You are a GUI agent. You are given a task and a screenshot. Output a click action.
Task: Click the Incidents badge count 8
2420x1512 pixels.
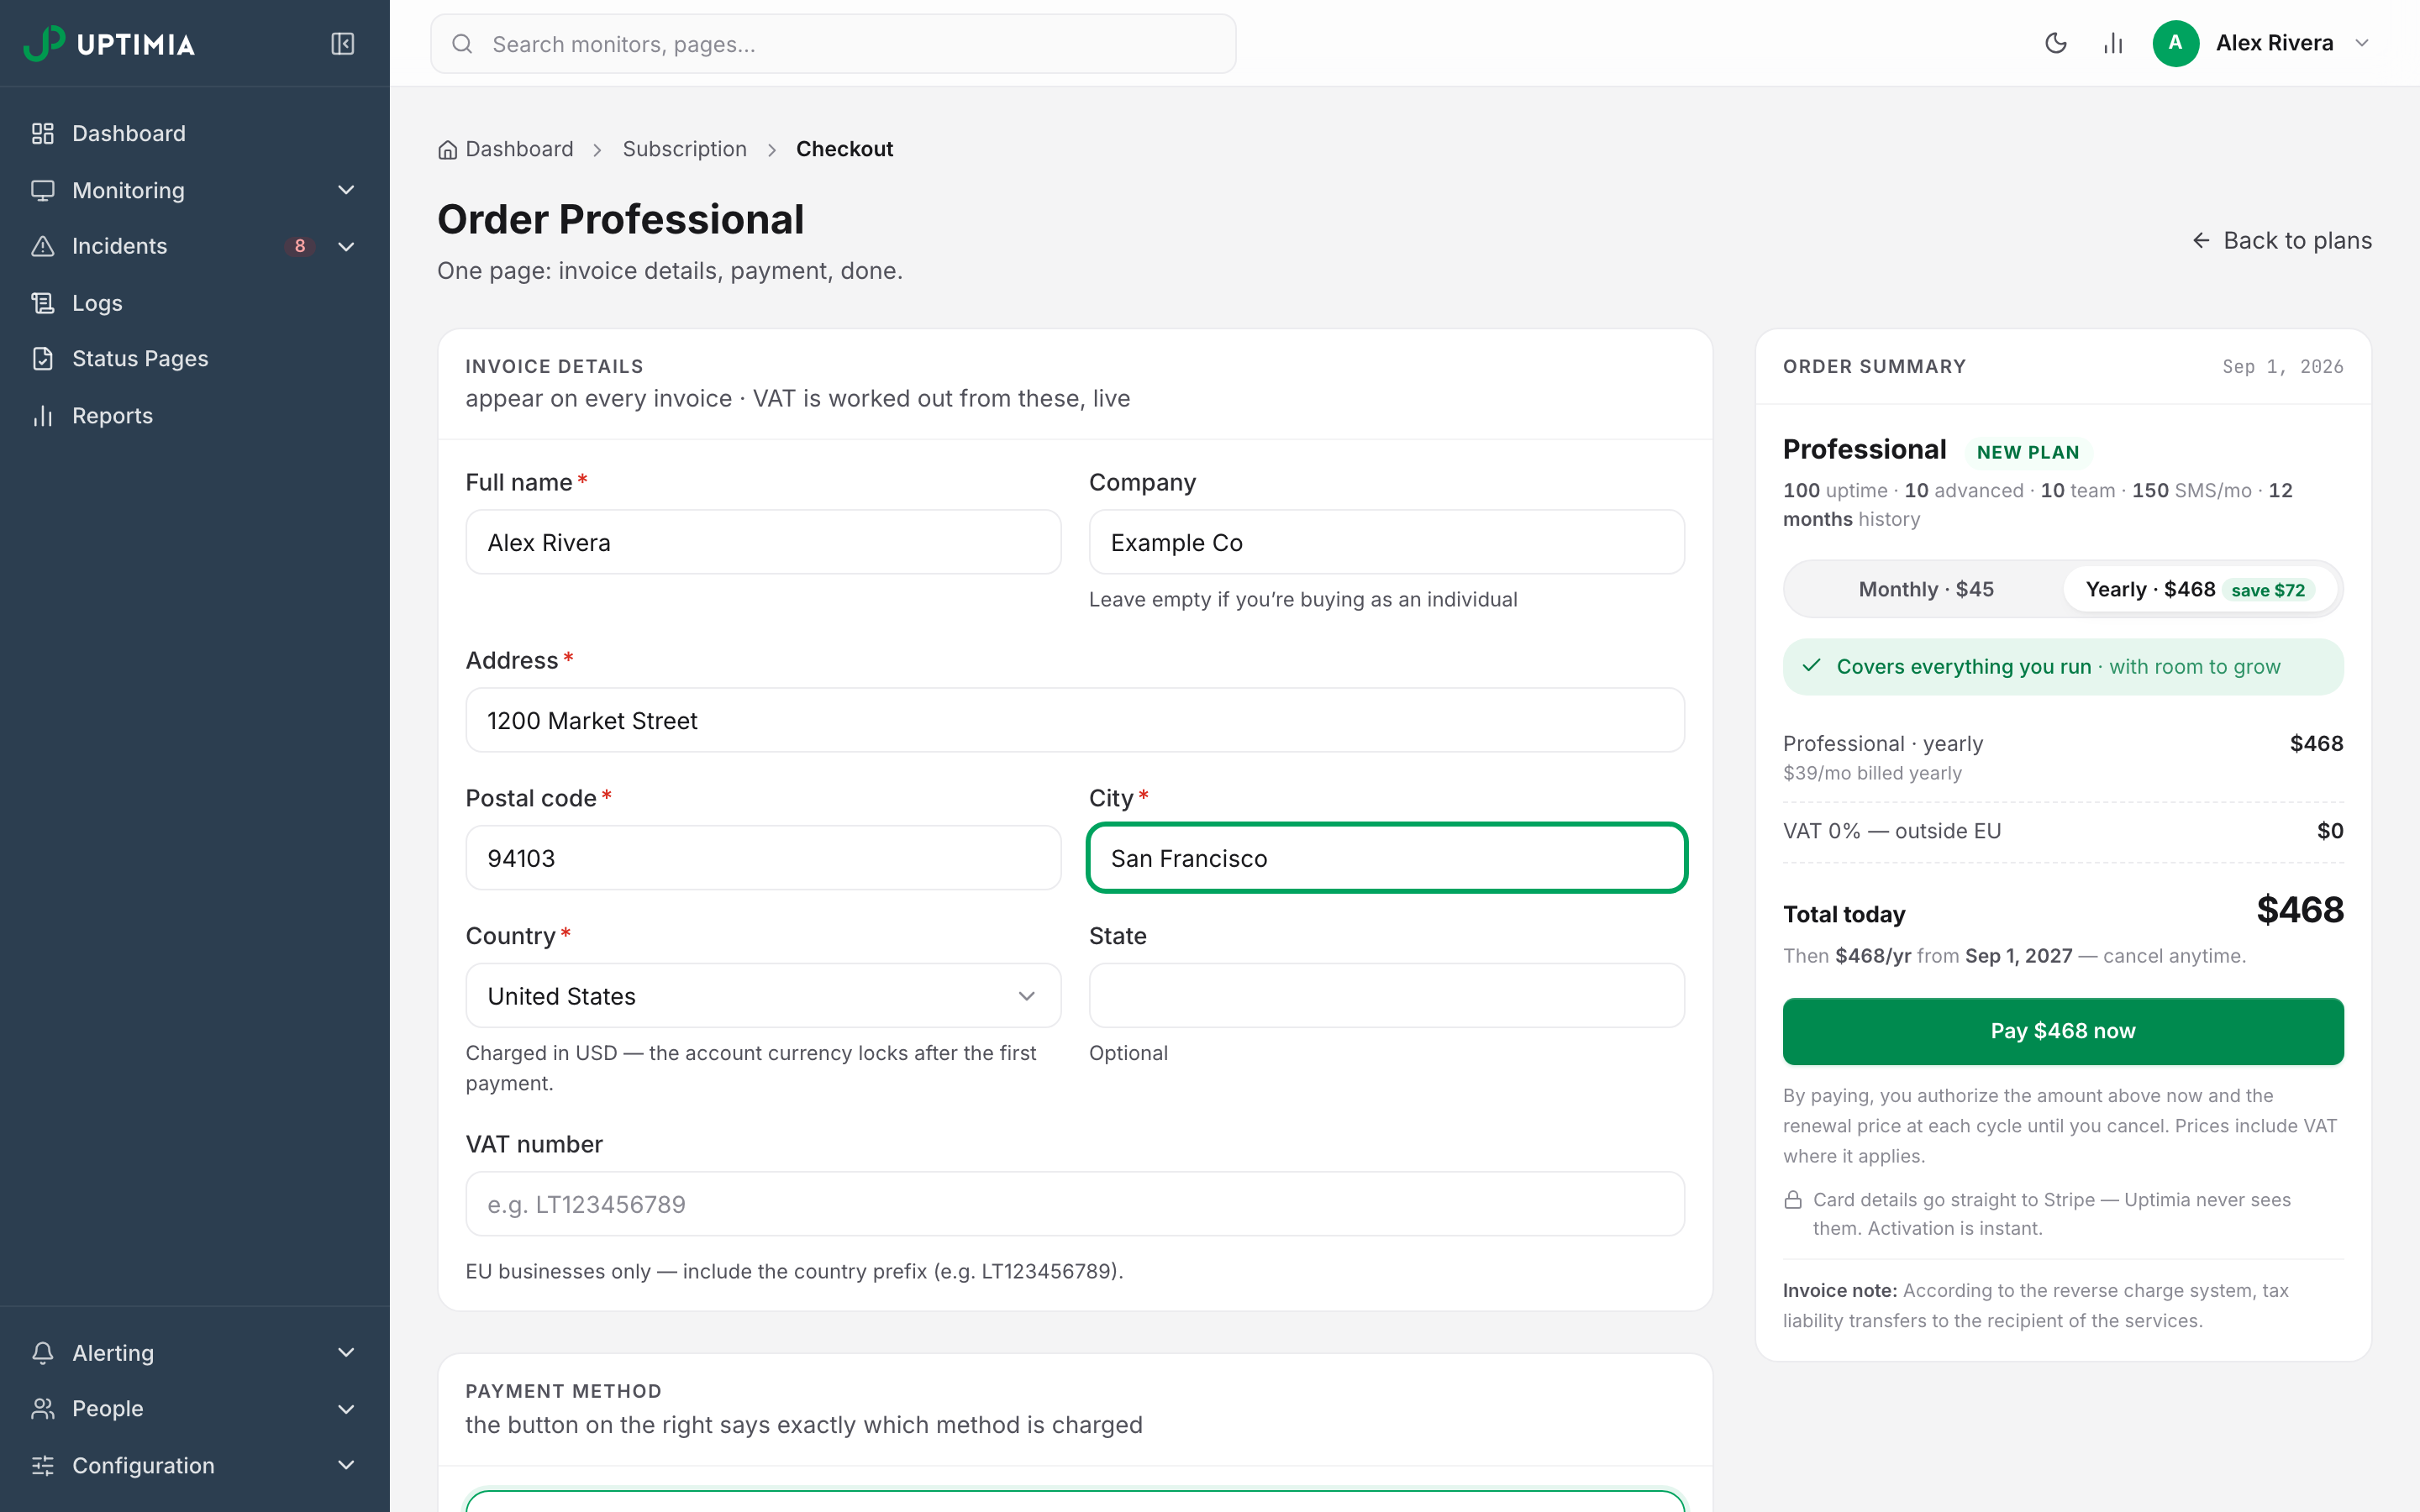pyautogui.click(x=299, y=246)
